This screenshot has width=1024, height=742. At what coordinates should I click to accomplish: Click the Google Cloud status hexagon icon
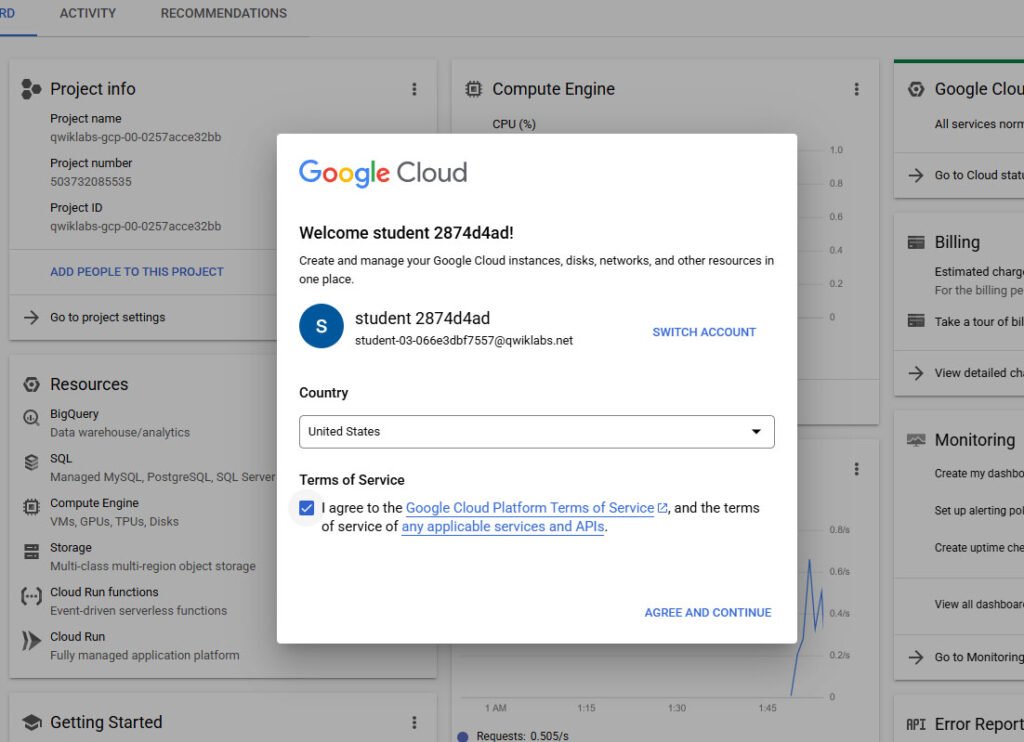coord(916,89)
